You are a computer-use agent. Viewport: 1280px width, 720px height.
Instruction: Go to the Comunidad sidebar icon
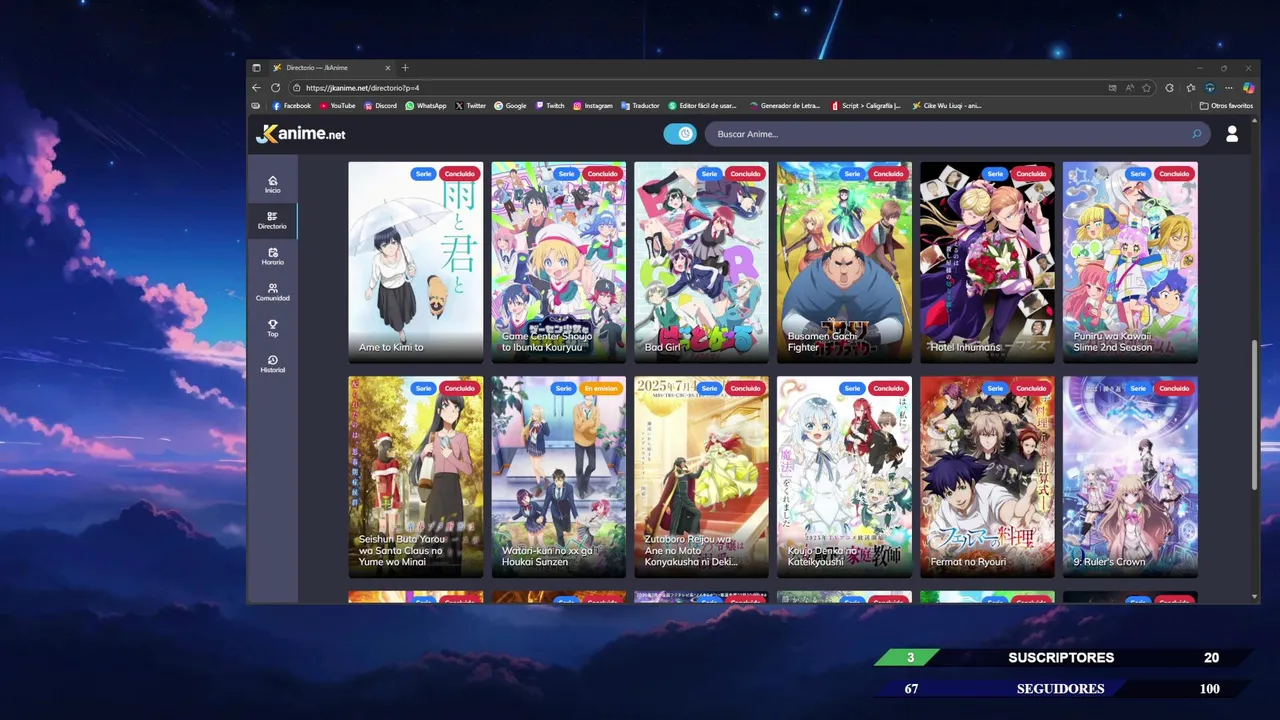click(272, 292)
